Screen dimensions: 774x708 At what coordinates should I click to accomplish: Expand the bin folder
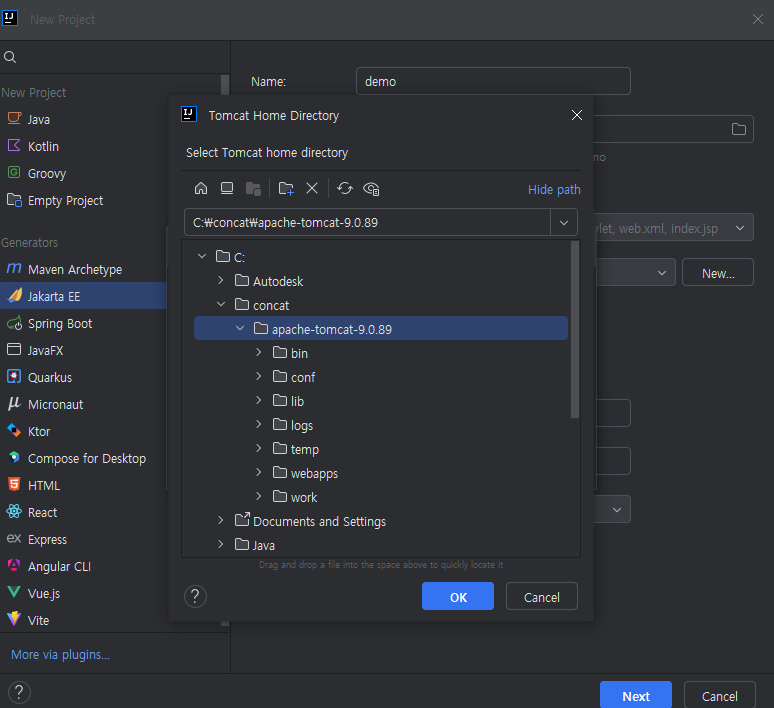click(x=259, y=353)
